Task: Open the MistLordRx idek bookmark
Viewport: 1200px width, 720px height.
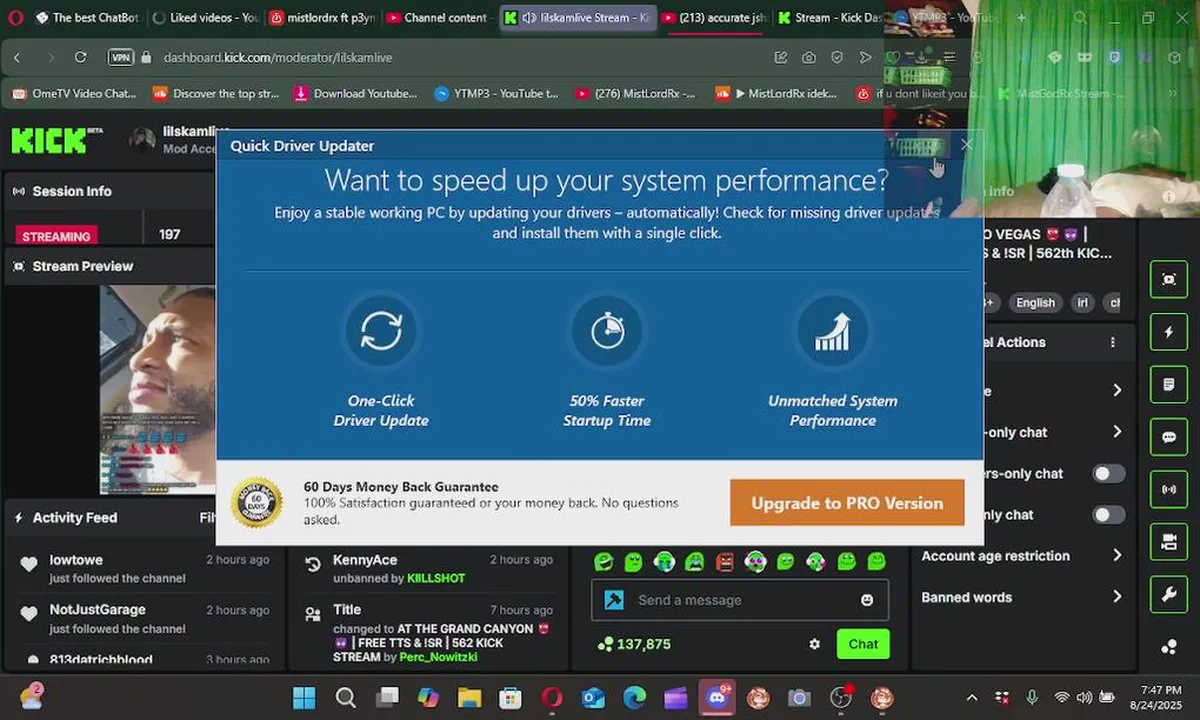Action: coord(777,94)
